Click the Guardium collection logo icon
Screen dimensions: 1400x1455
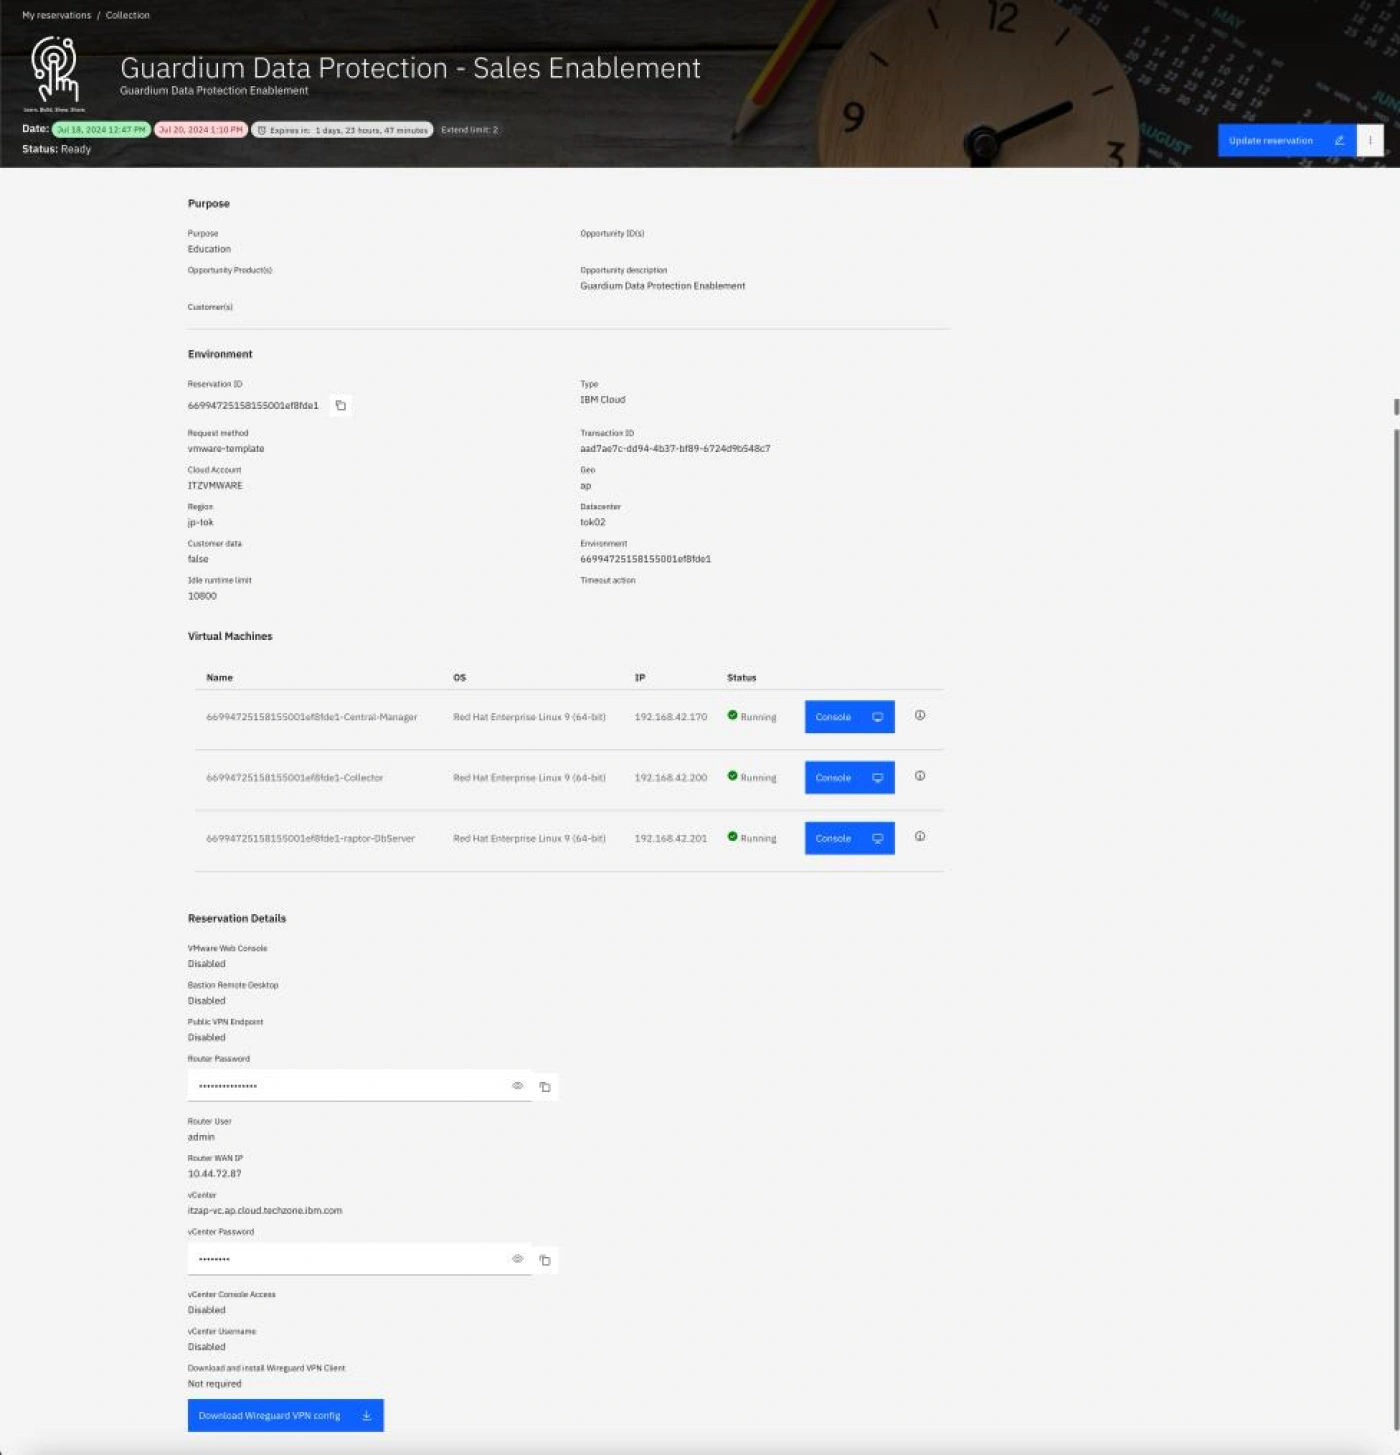(55, 73)
